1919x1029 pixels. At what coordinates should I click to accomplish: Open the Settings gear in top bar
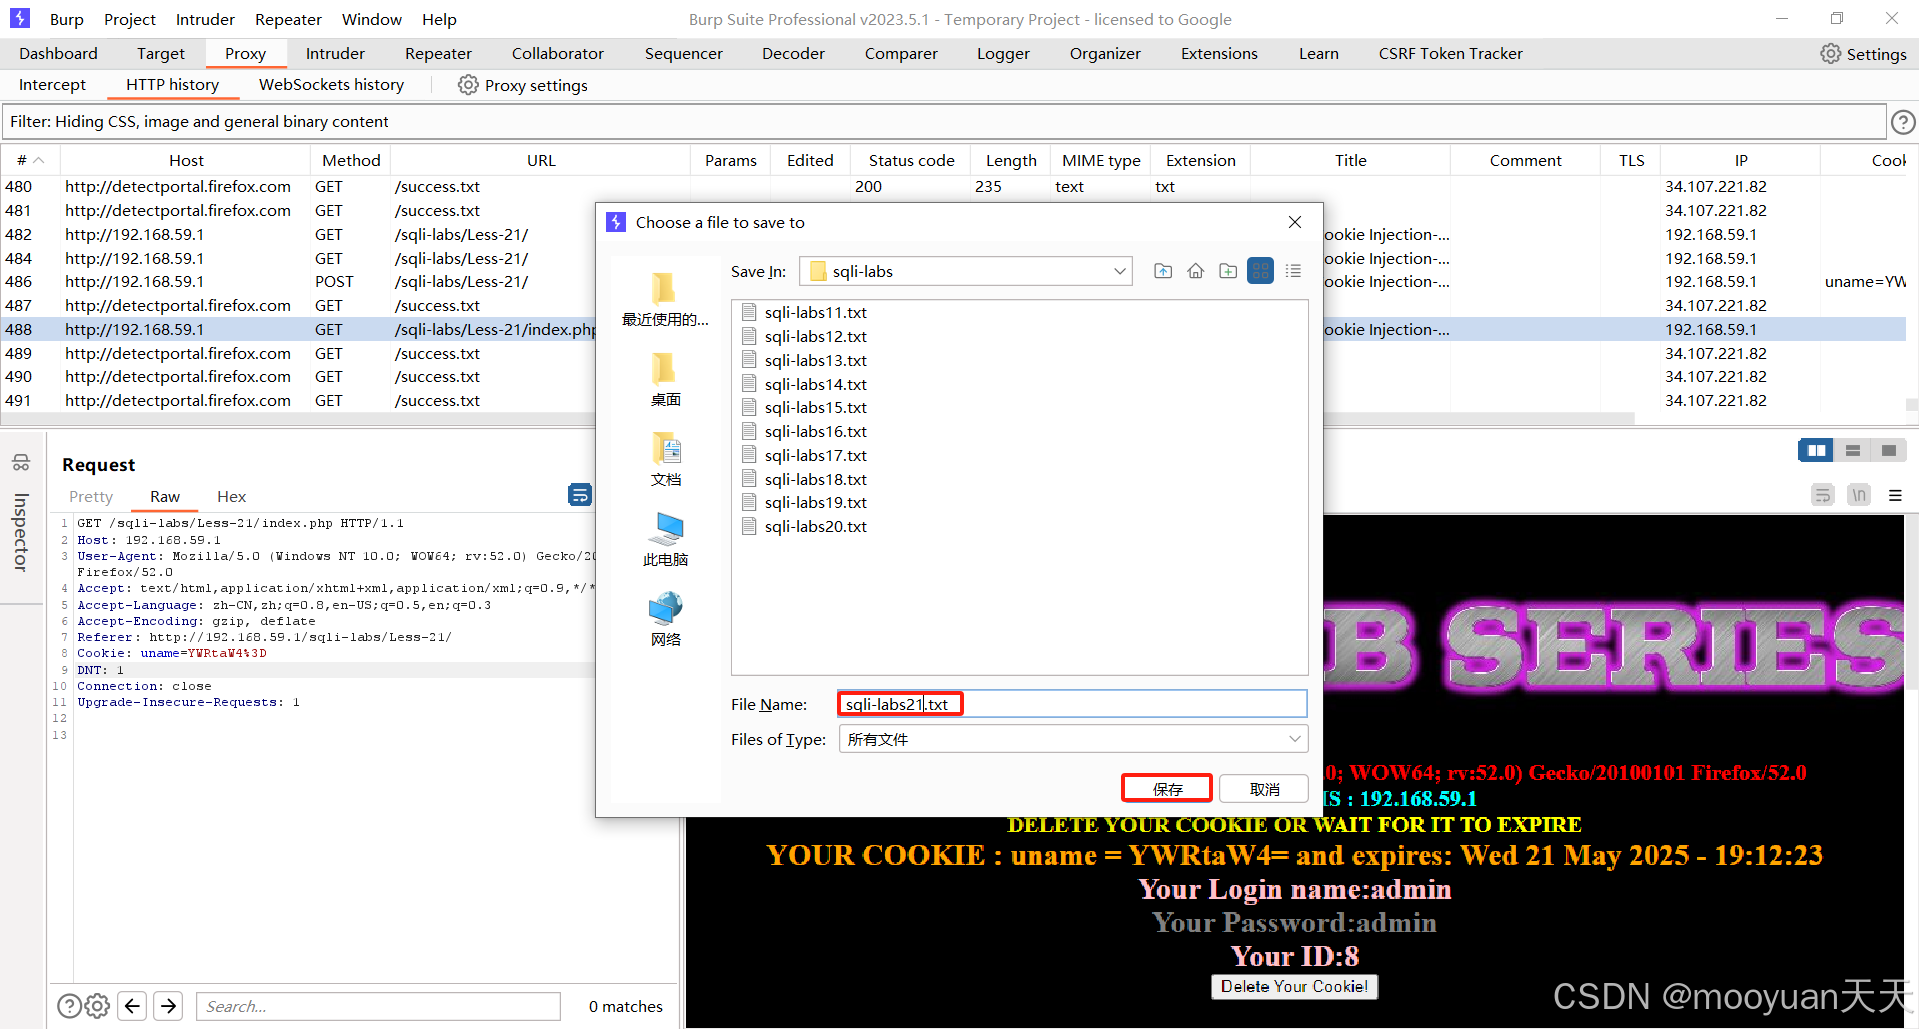click(1863, 54)
